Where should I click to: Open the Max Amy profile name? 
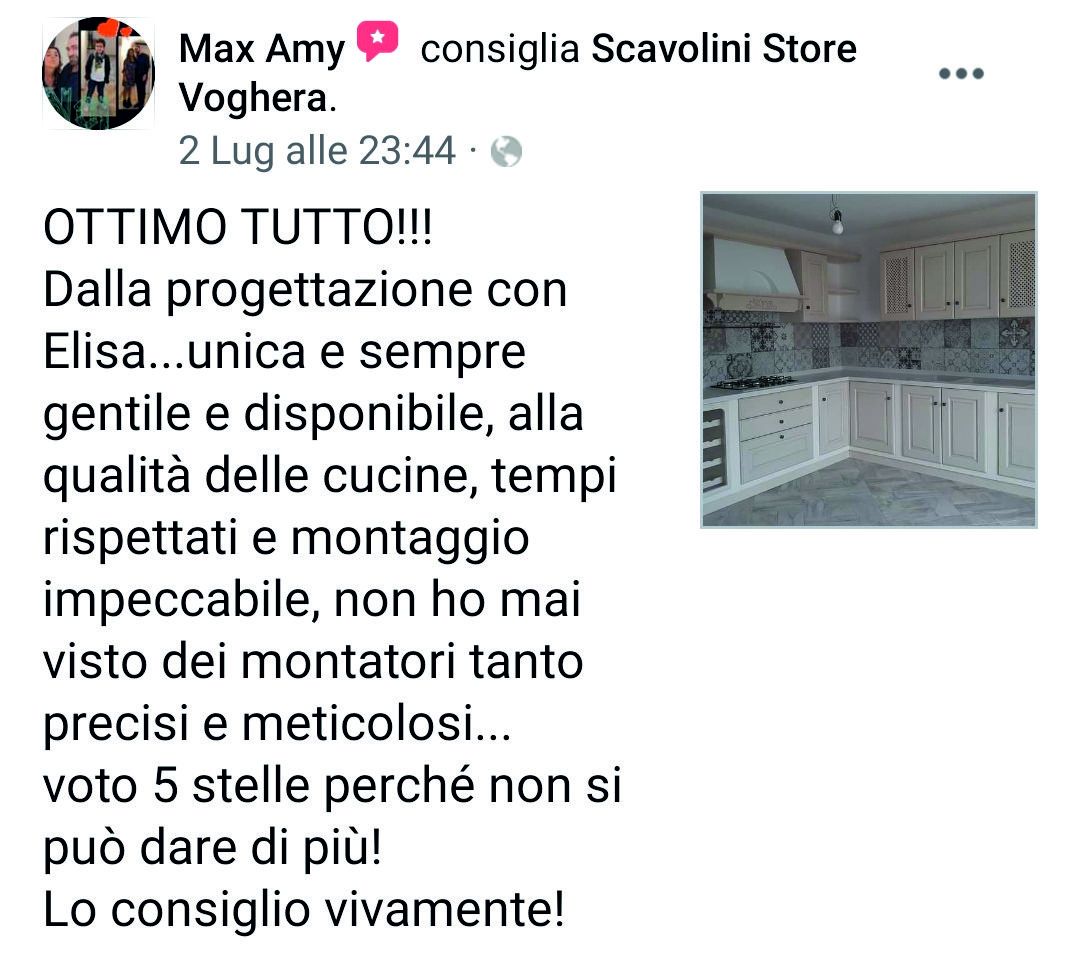click(262, 49)
